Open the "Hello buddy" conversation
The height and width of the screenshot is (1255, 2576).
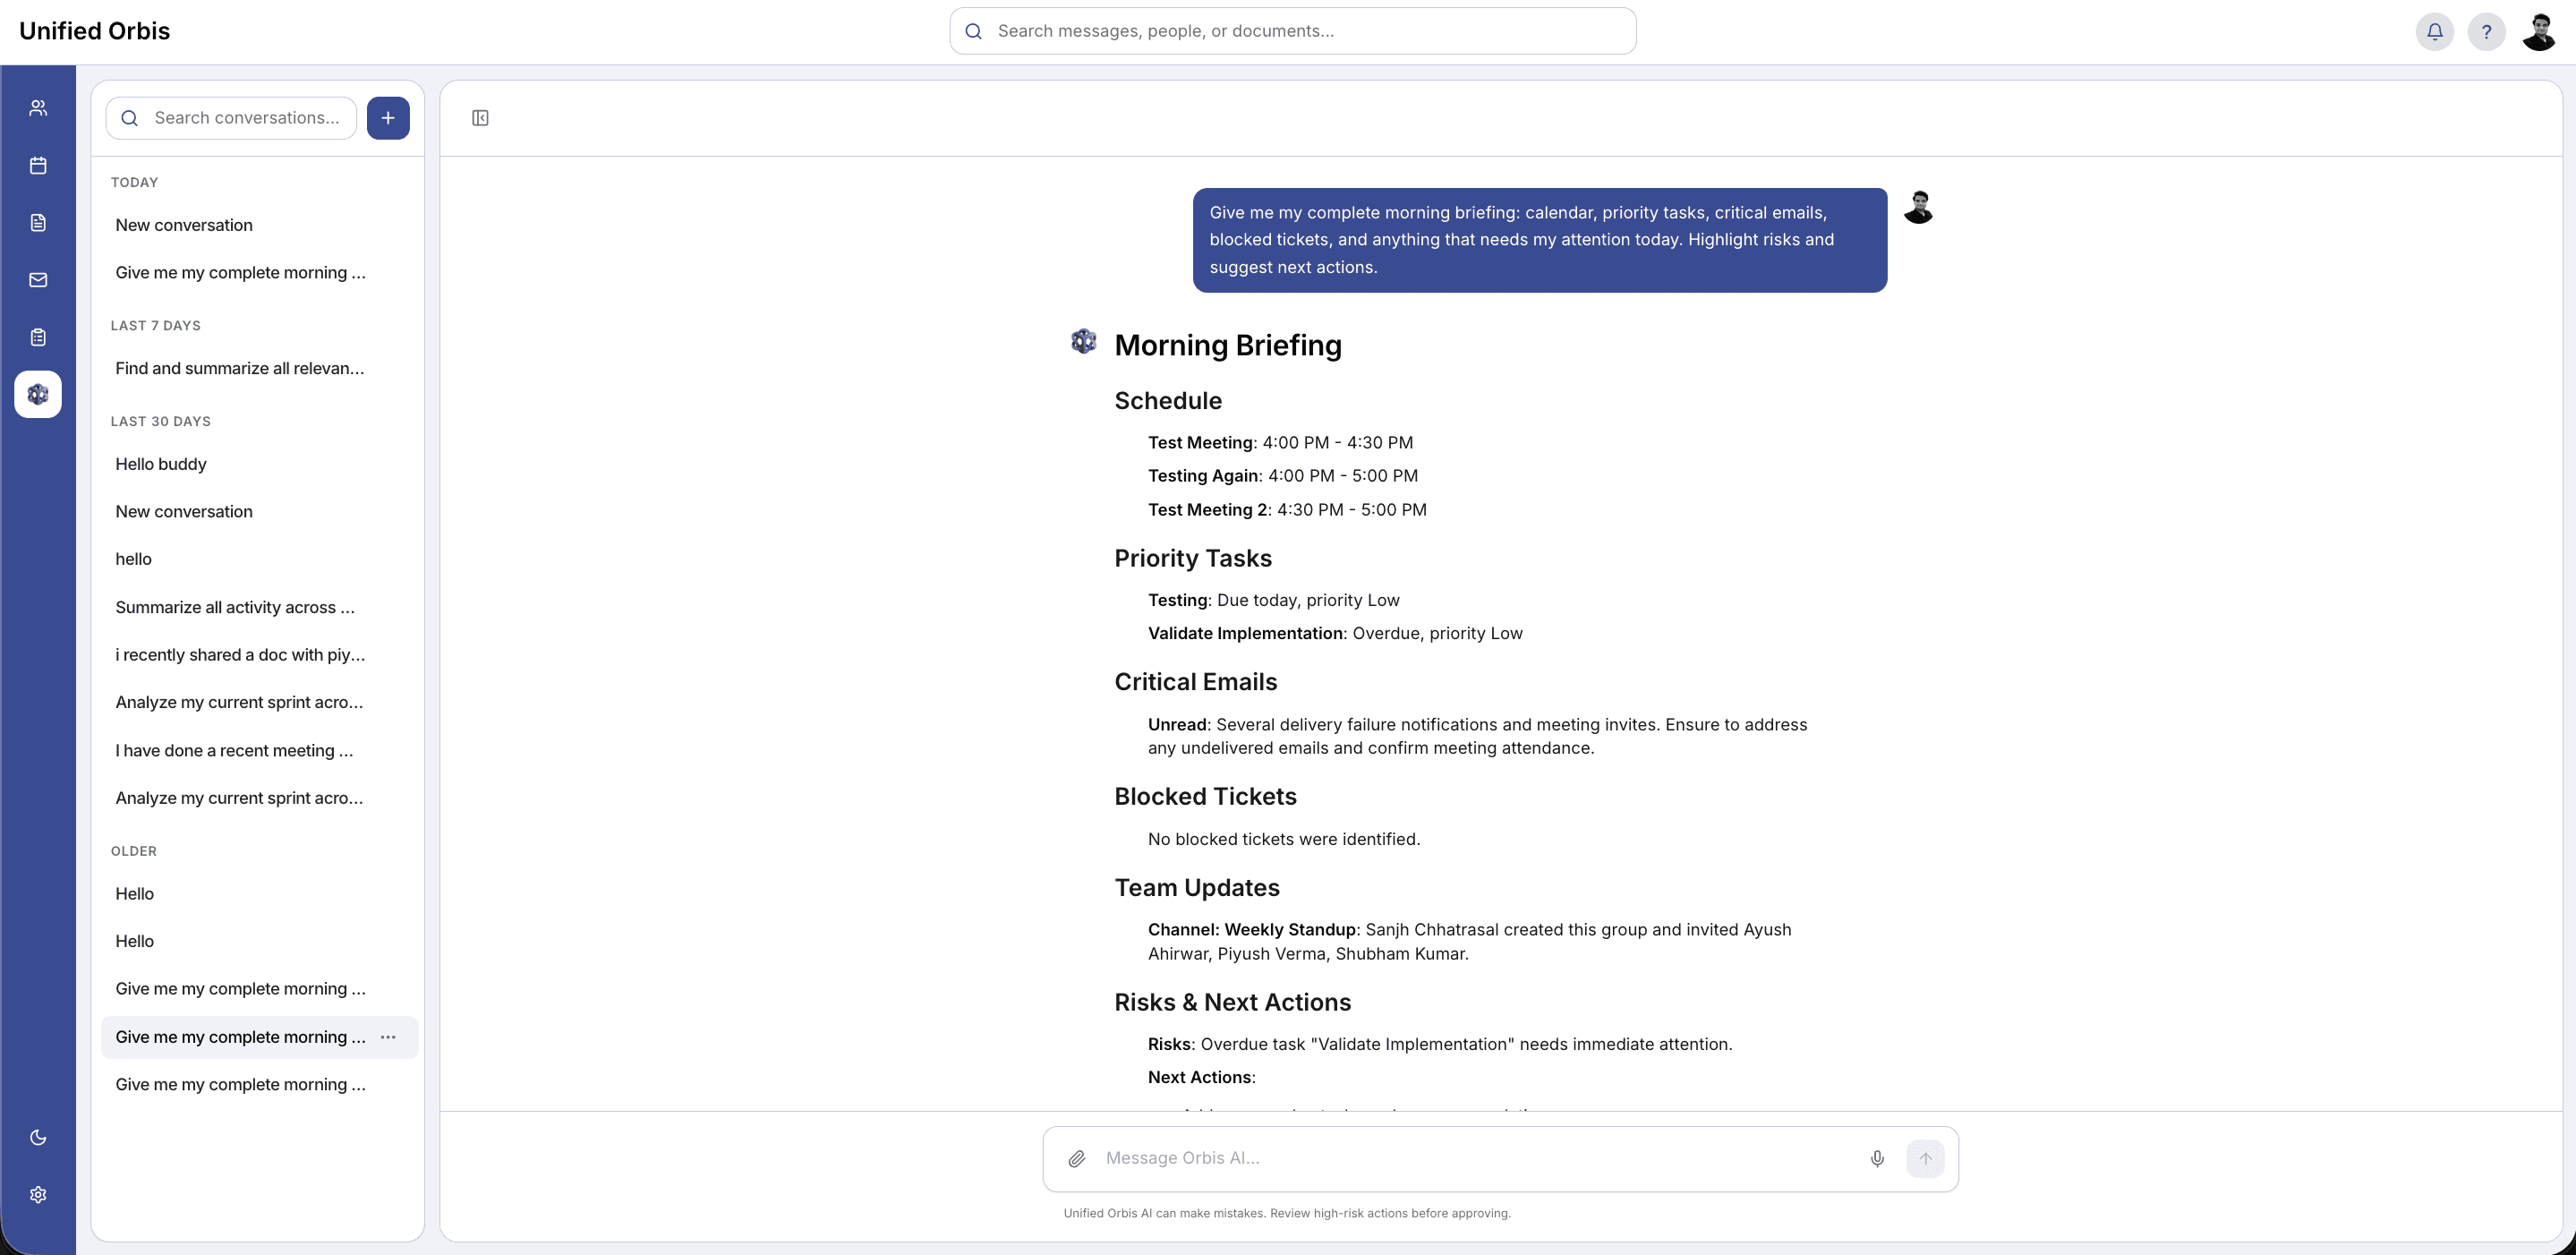pyautogui.click(x=259, y=464)
